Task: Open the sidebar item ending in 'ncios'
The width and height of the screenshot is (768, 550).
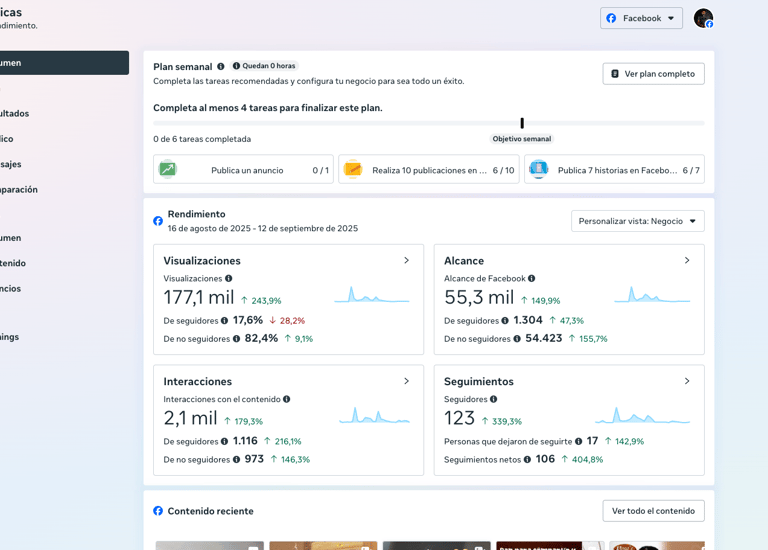Action: coord(11,289)
